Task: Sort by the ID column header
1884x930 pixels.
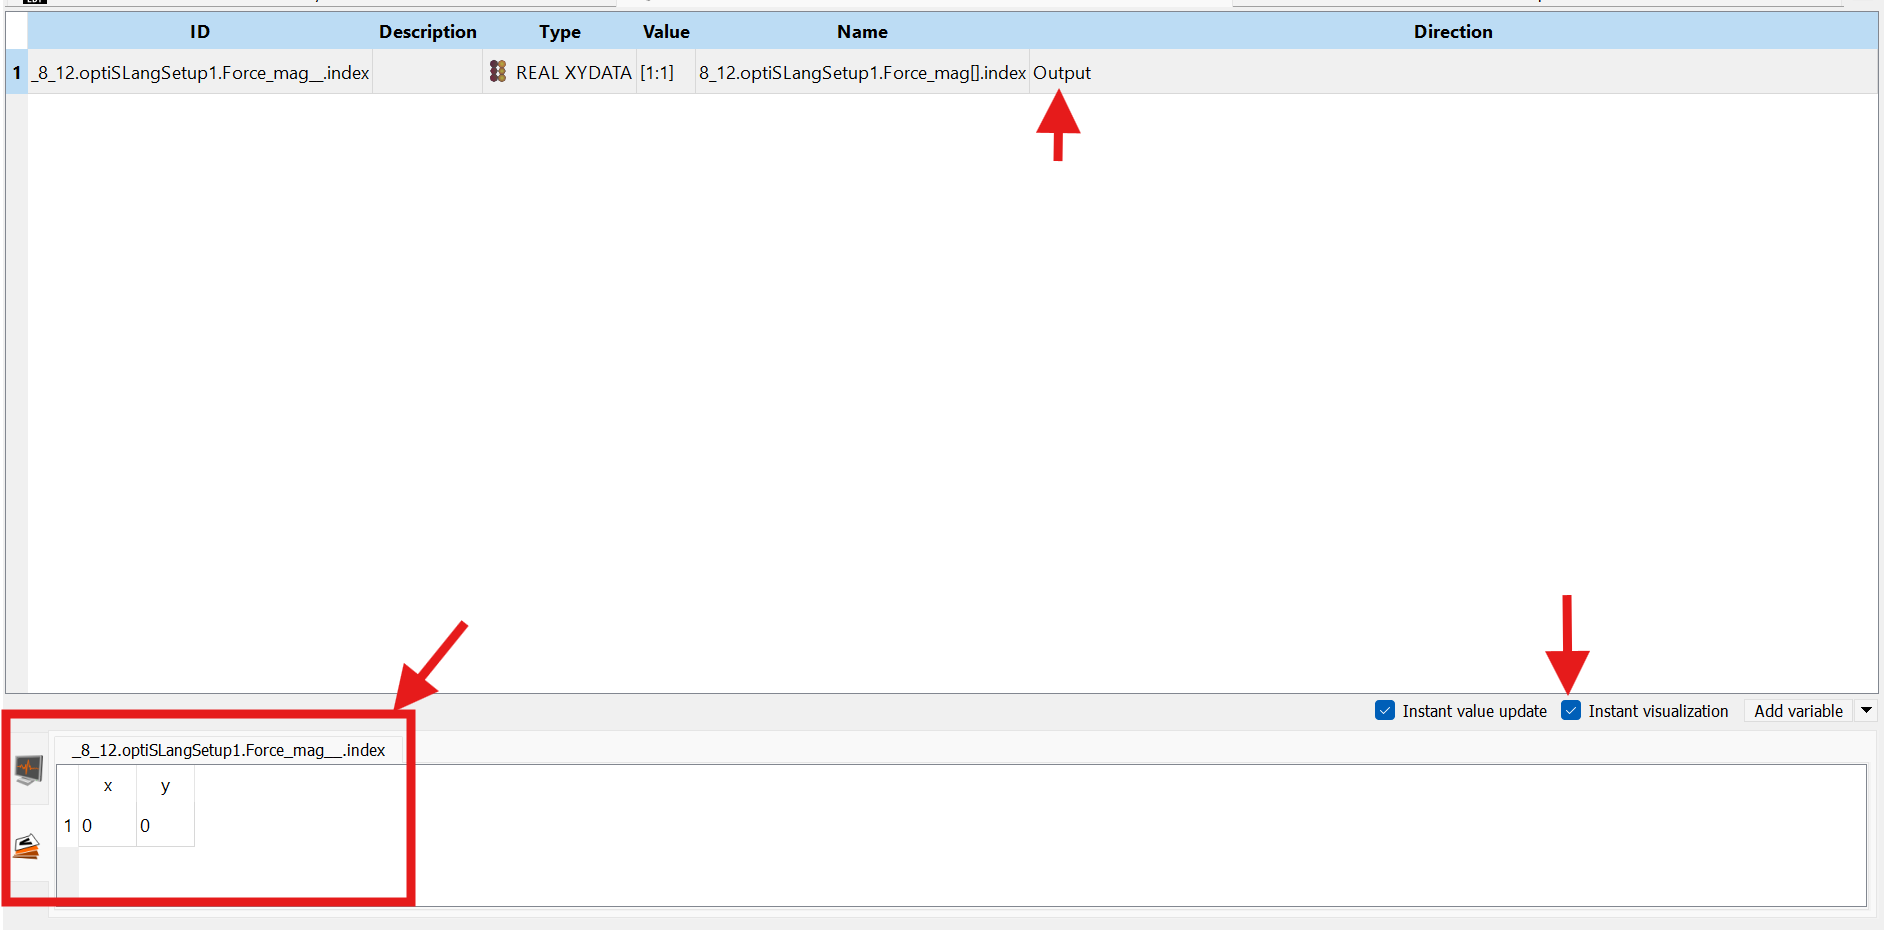Action: [200, 32]
